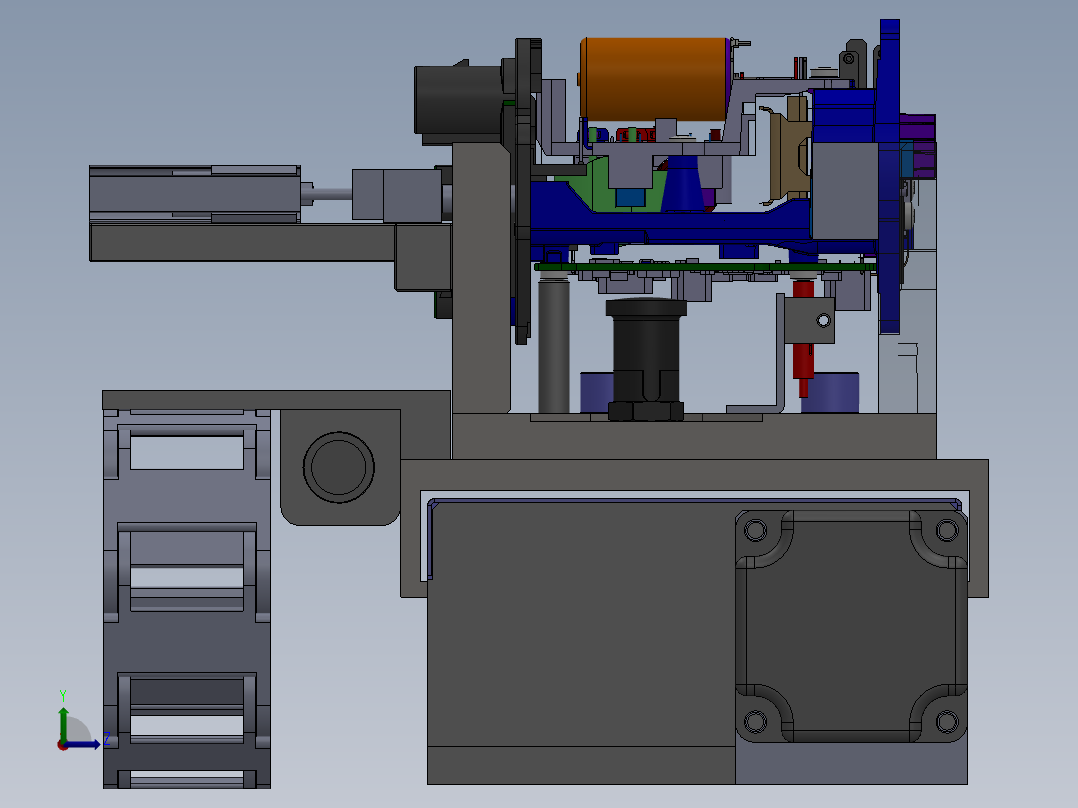
Task: Click the bottom-left bolt hole of motor plate
Action: pyautogui.click(x=756, y=721)
